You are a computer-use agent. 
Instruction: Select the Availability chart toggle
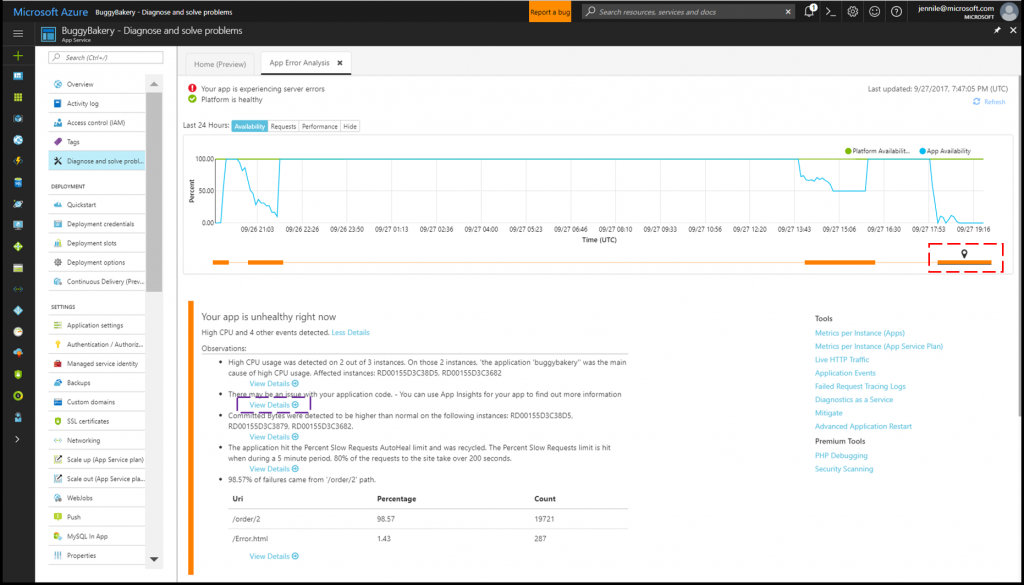[x=249, y=127]
